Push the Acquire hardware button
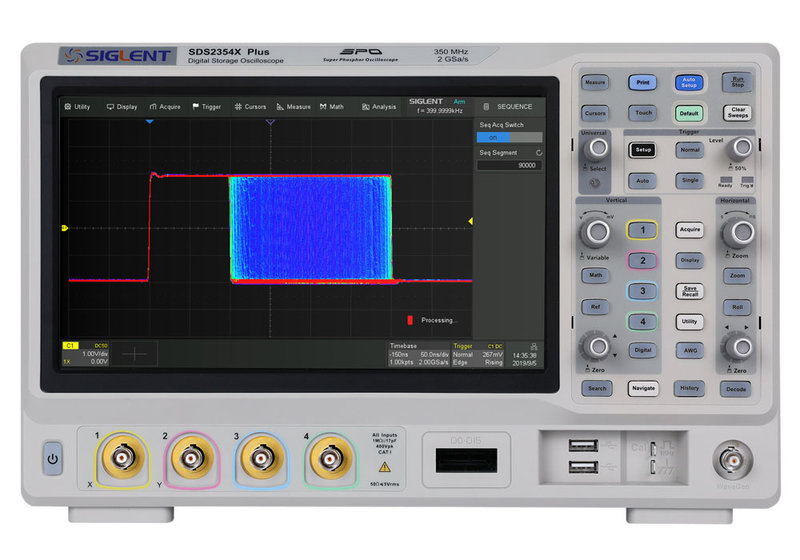Viewport: 800px width, 560px height. (x=690, y=230)
